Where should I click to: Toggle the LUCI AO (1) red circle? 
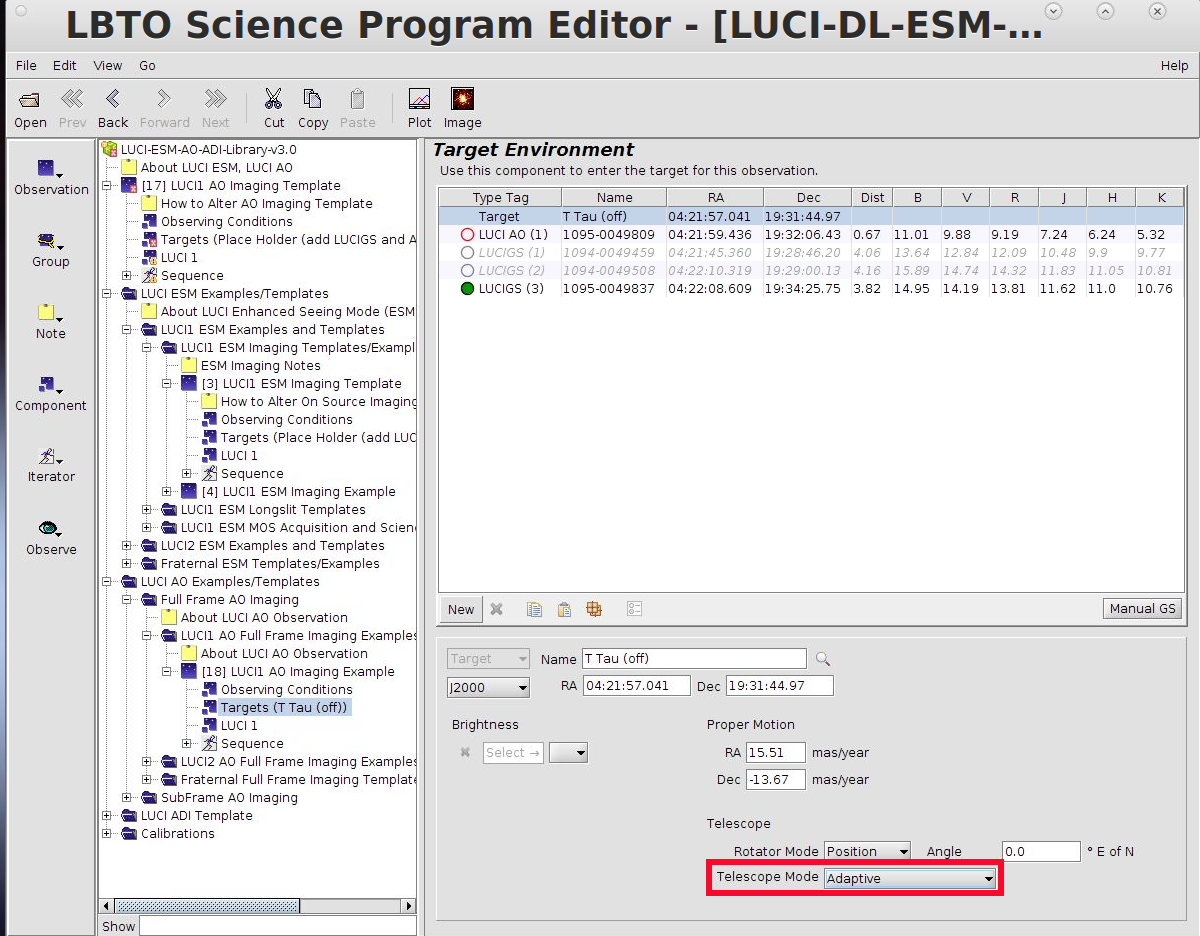pos(467,235)
